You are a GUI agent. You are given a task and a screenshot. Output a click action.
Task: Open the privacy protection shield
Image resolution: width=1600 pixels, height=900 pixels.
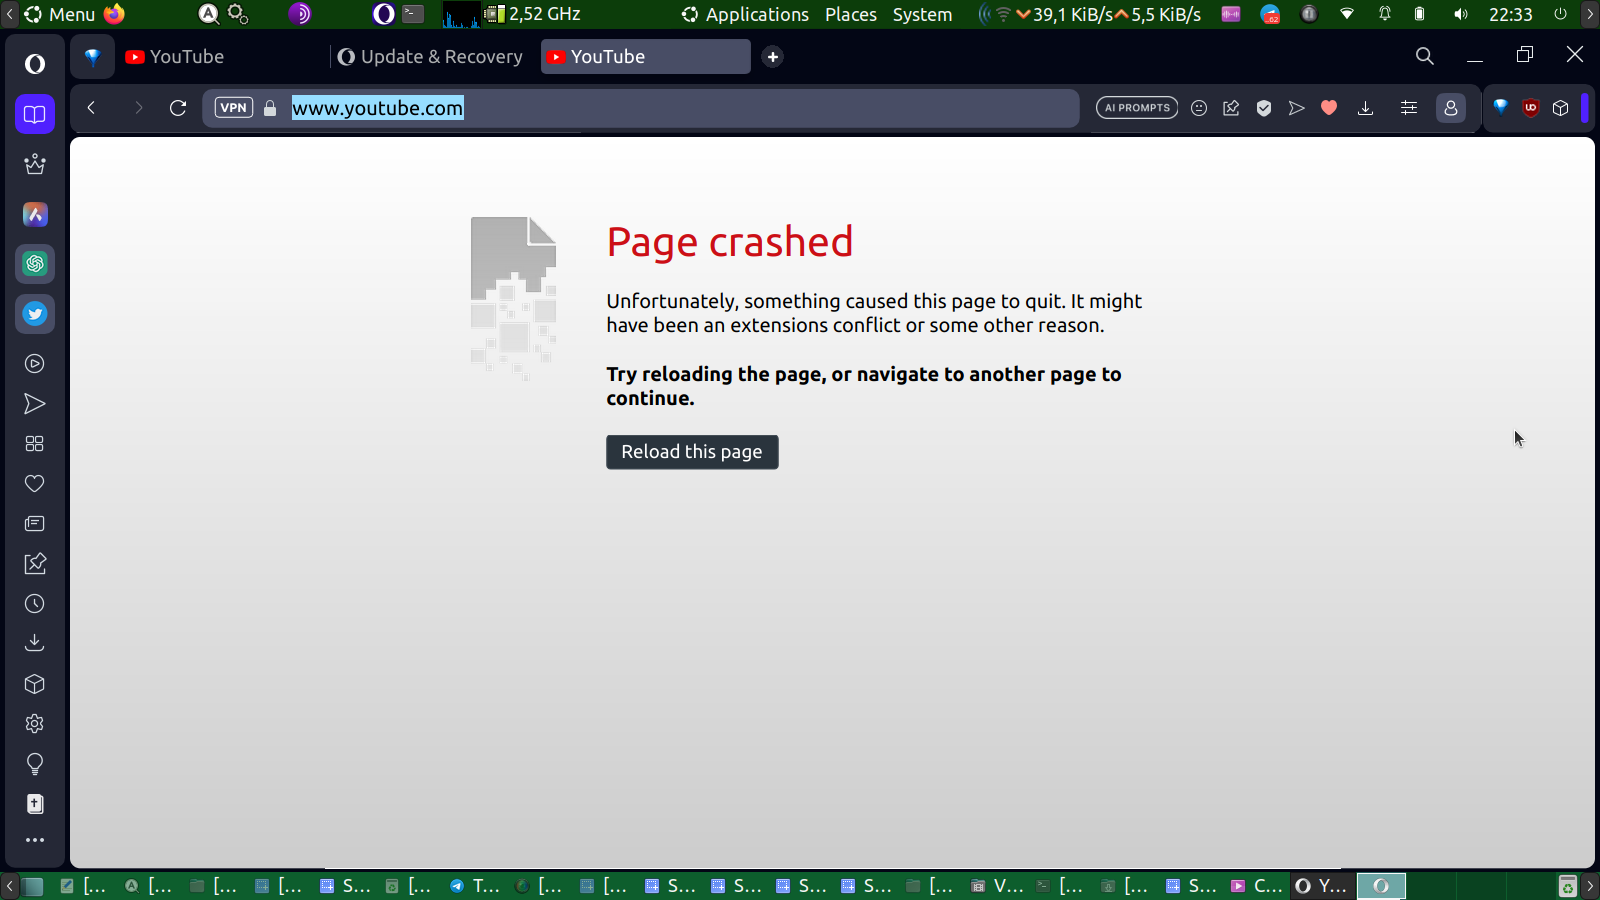[1264, 108]
